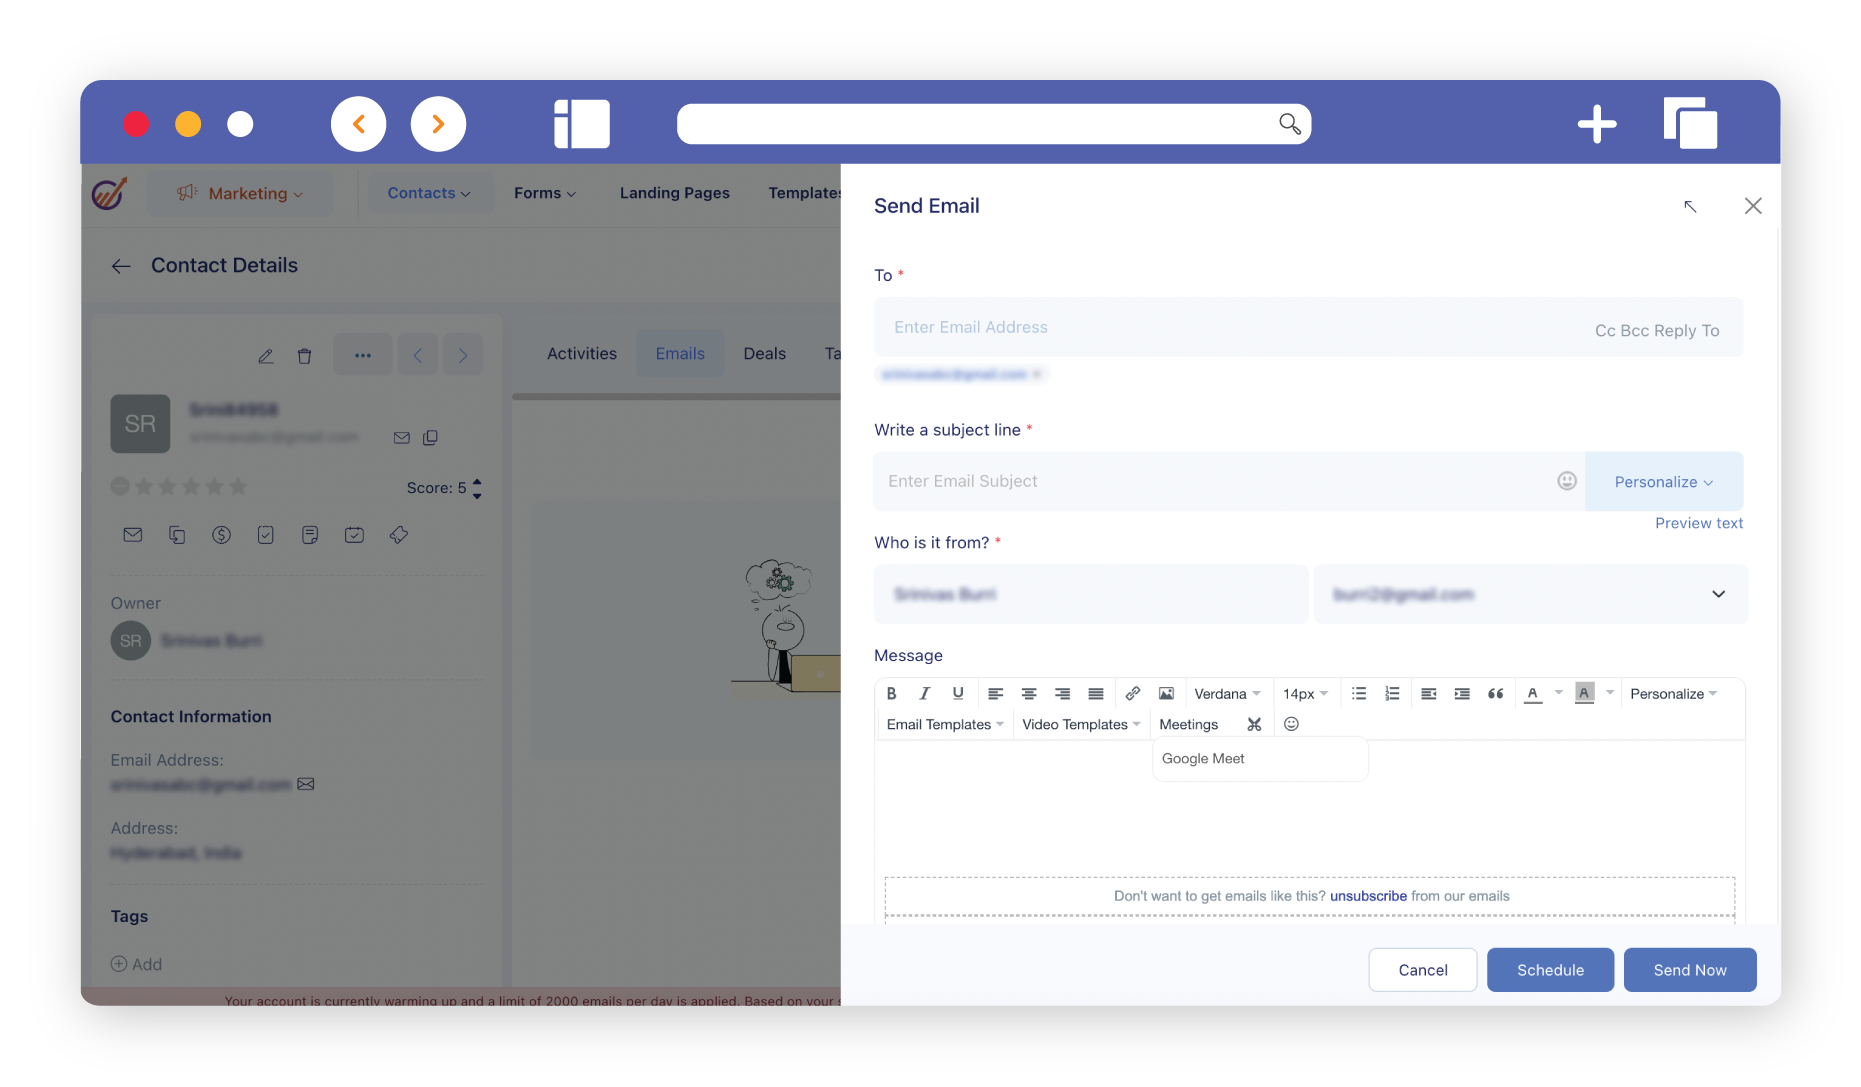The width and height of the screenshot is (1861, 1087).
Task: Expand the Forms navigation dropdown
Action: 545,193
